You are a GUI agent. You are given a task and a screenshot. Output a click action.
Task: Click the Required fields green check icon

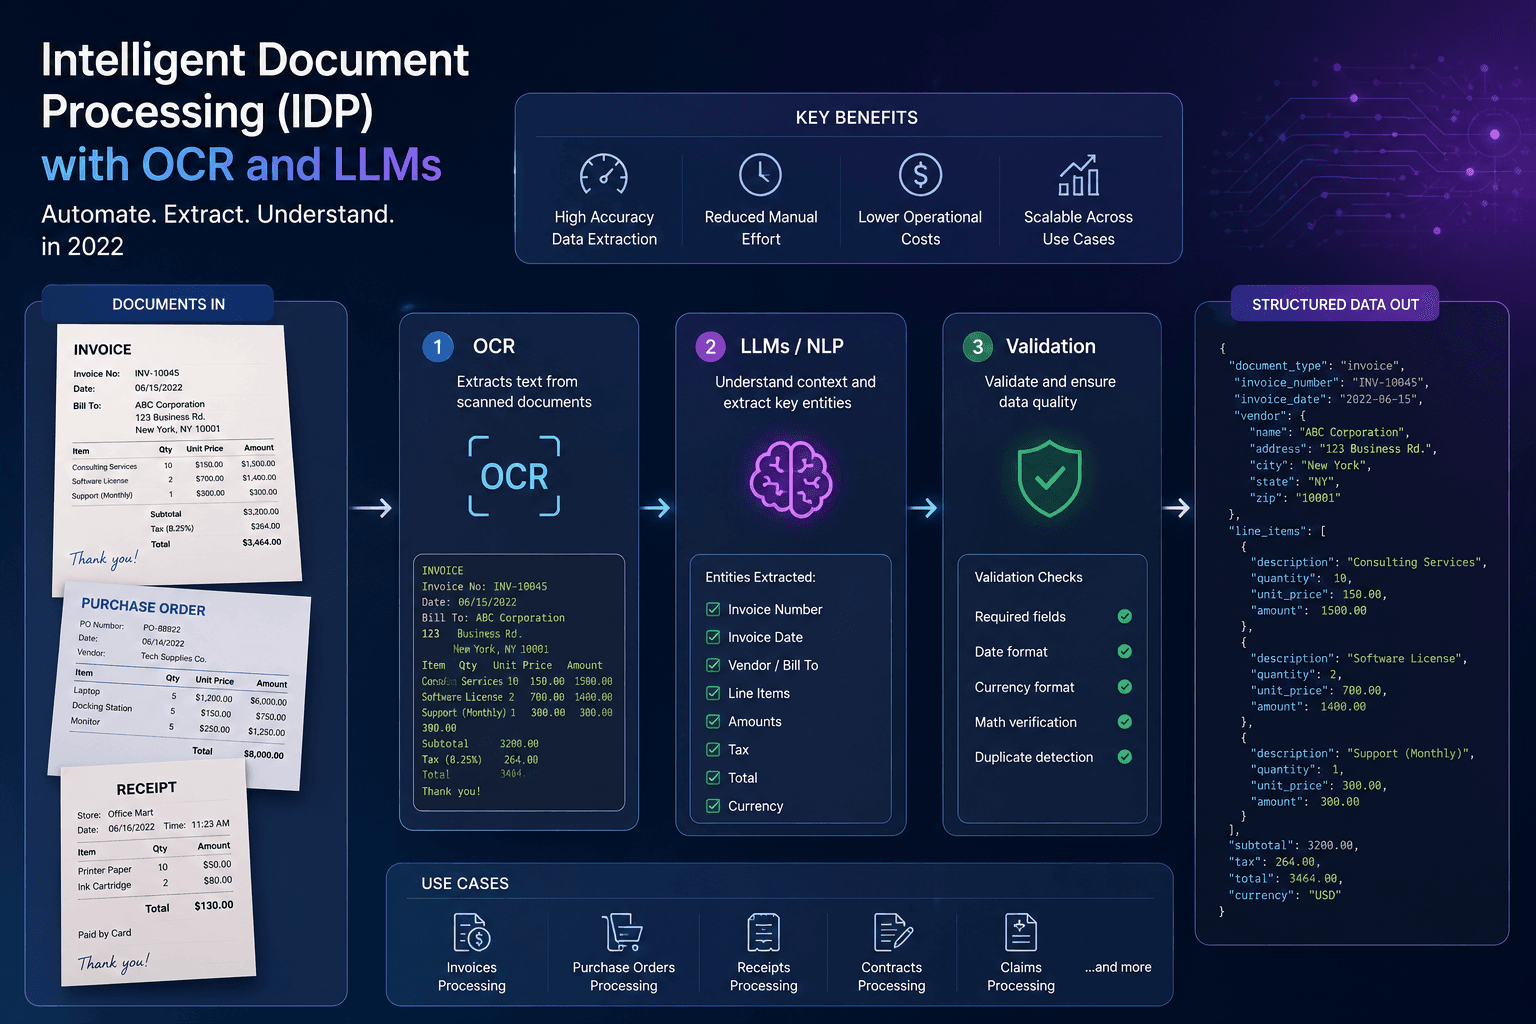click(x=1125, y=616)
